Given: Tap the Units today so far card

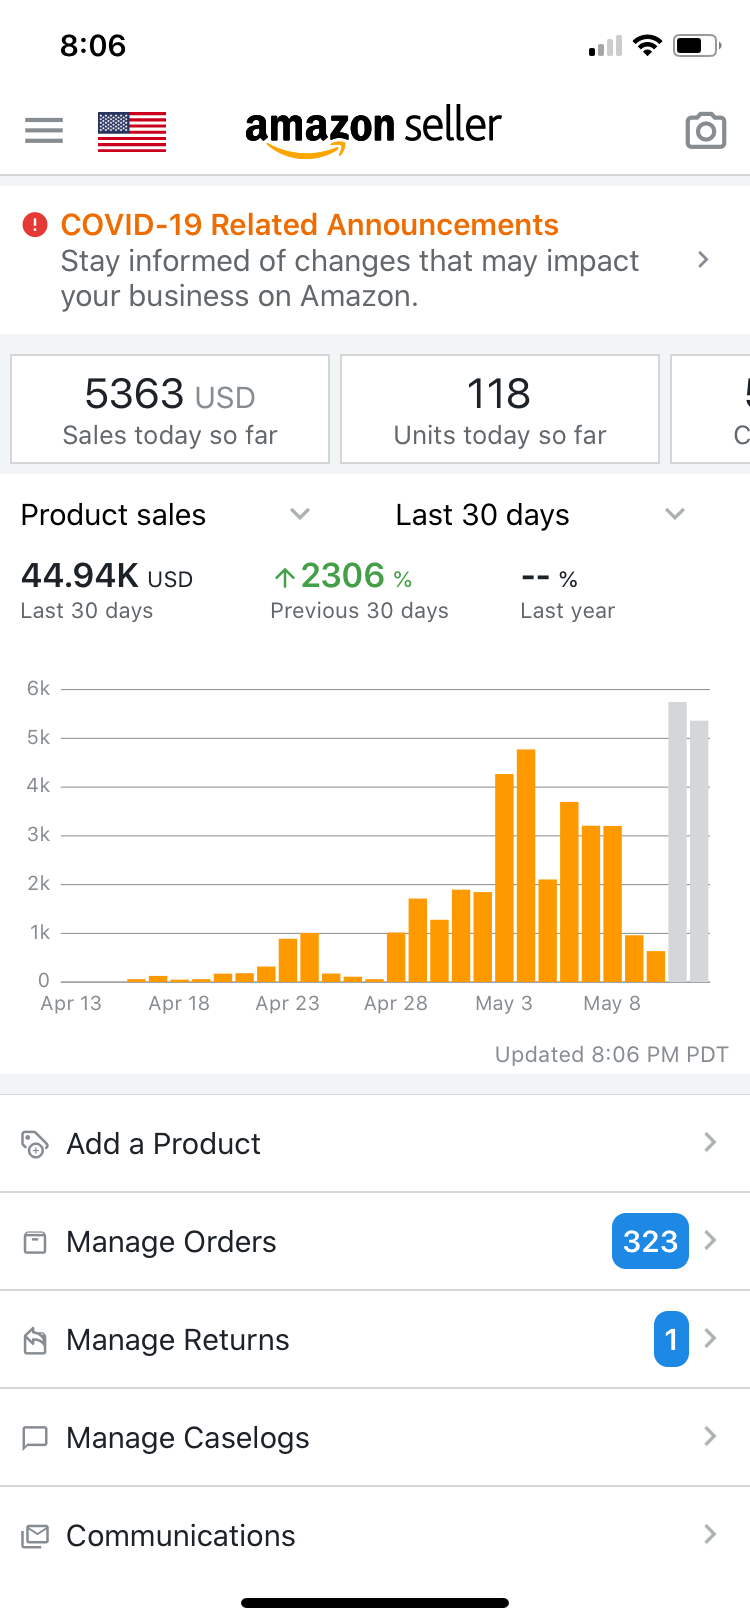Looking at the screenshot, I should [500, 410].
